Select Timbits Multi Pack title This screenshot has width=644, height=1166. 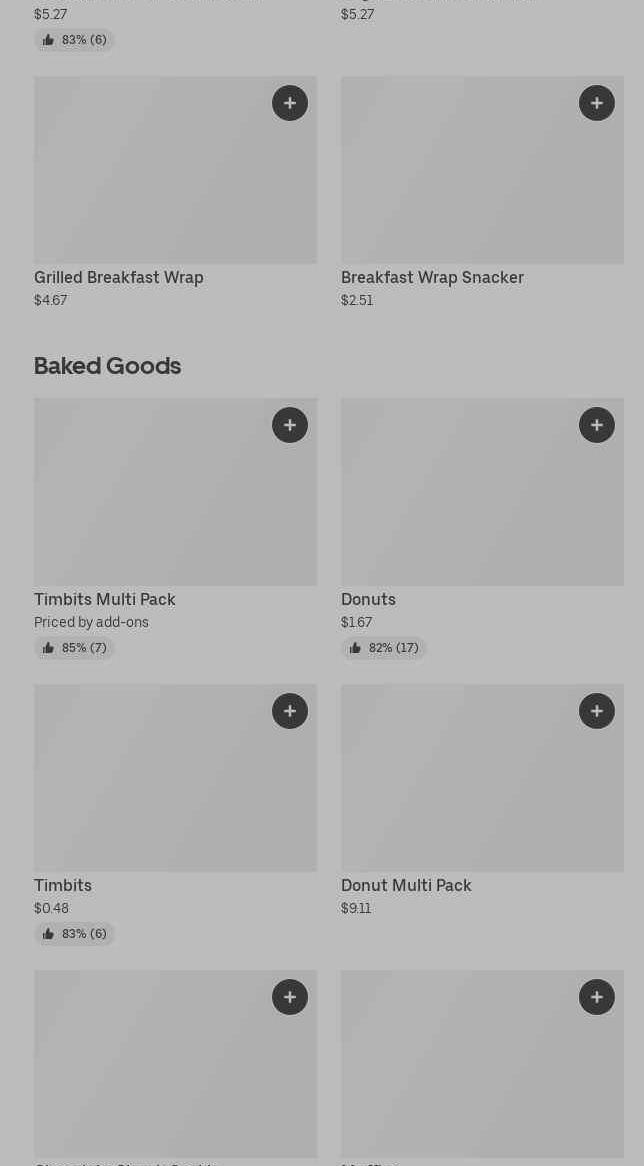click(x=105, y=600)
